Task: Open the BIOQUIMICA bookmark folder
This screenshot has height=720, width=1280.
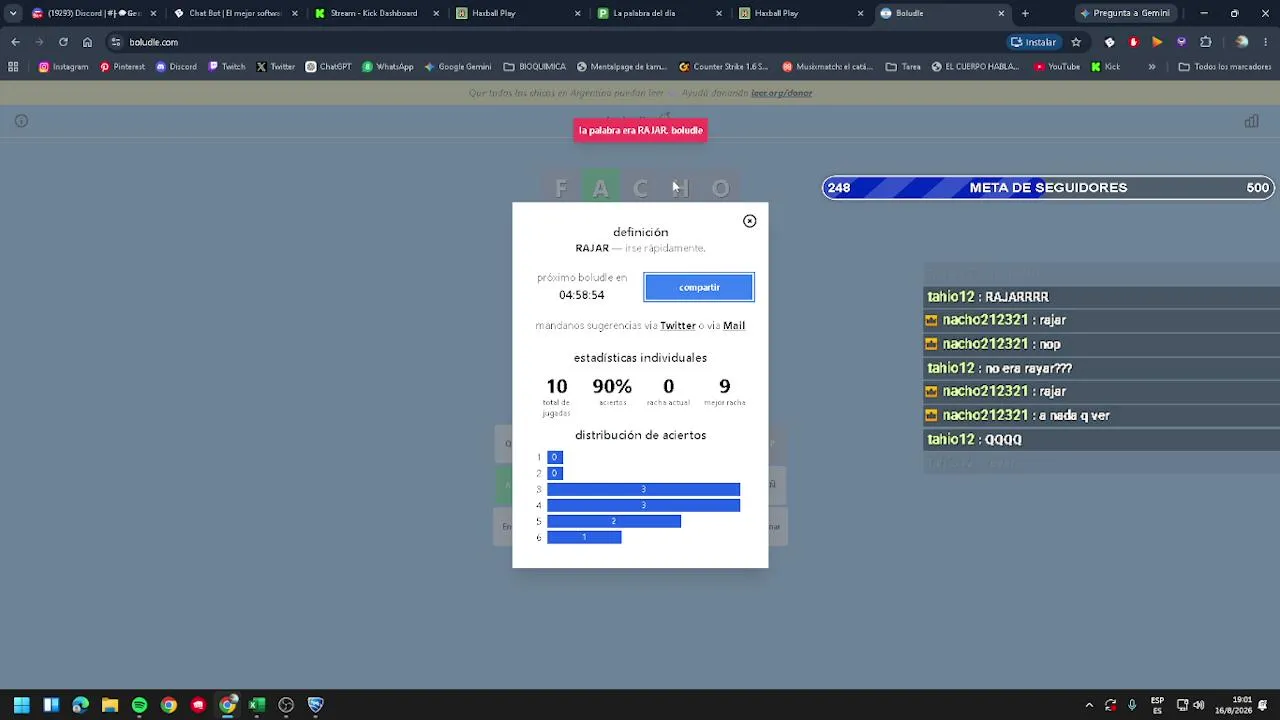Action: click(535, 67)
